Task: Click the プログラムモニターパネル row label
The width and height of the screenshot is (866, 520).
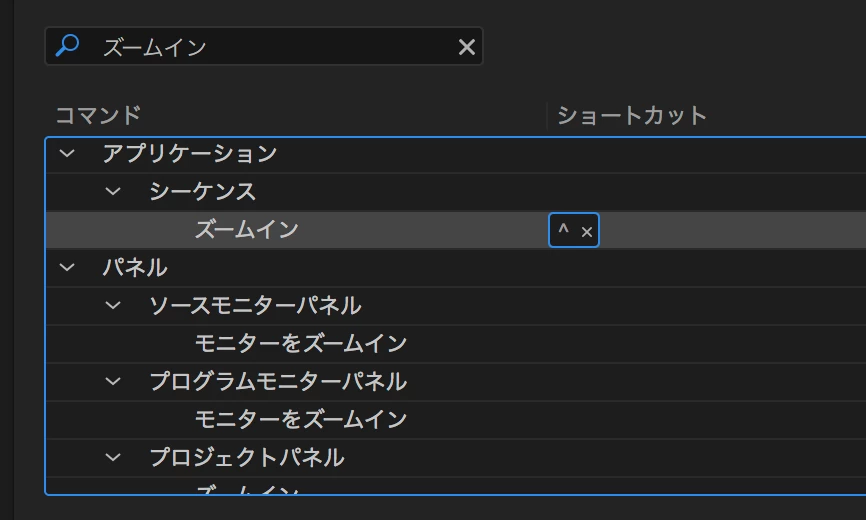Action: click(x=278, y=381)
